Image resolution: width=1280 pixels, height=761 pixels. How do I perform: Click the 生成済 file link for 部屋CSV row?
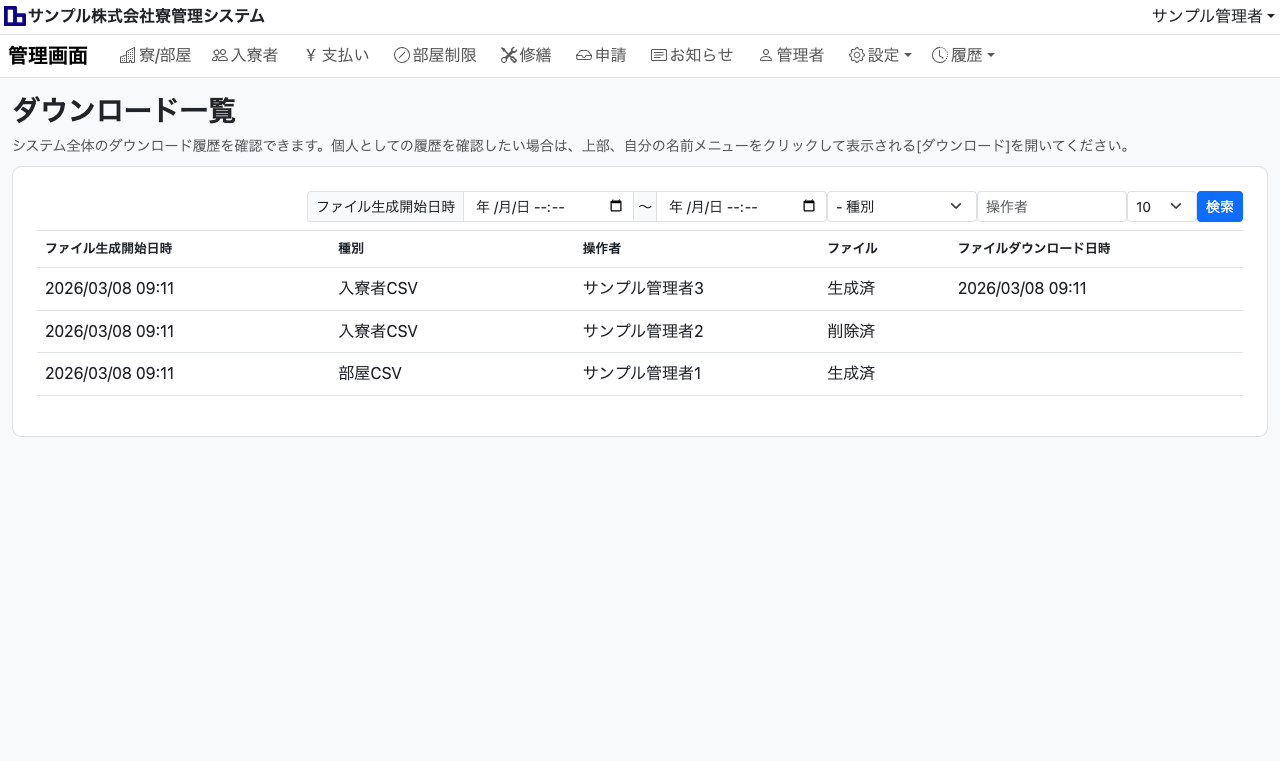click(851, 373)
